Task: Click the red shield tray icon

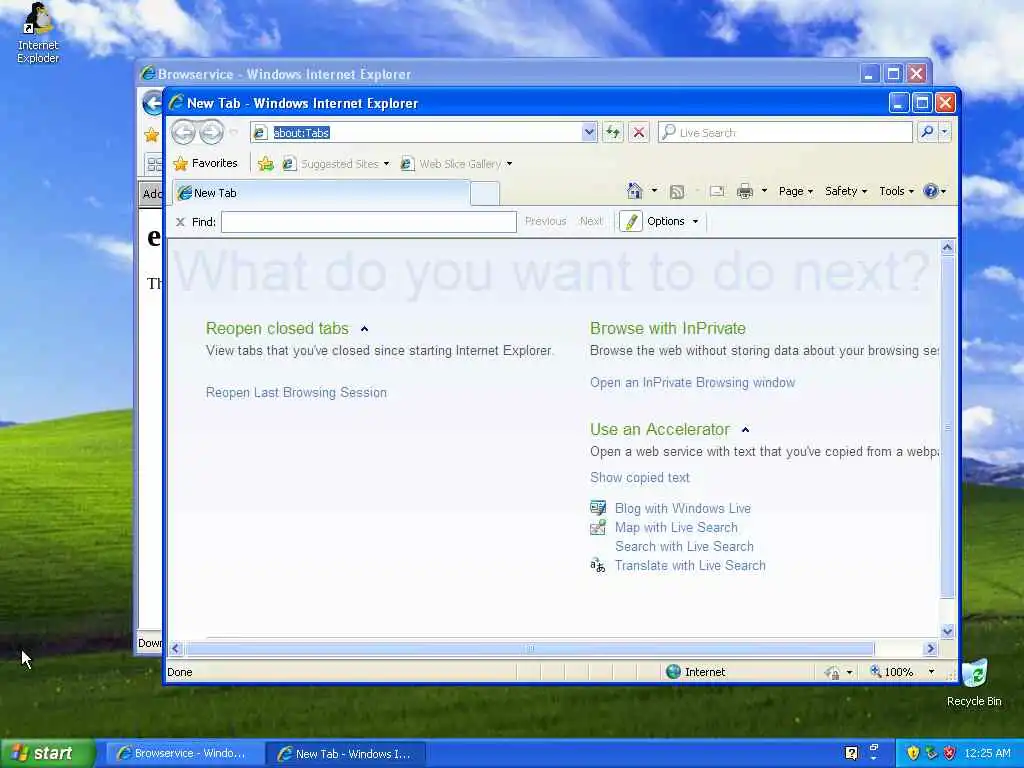Action: pos(950,753)
